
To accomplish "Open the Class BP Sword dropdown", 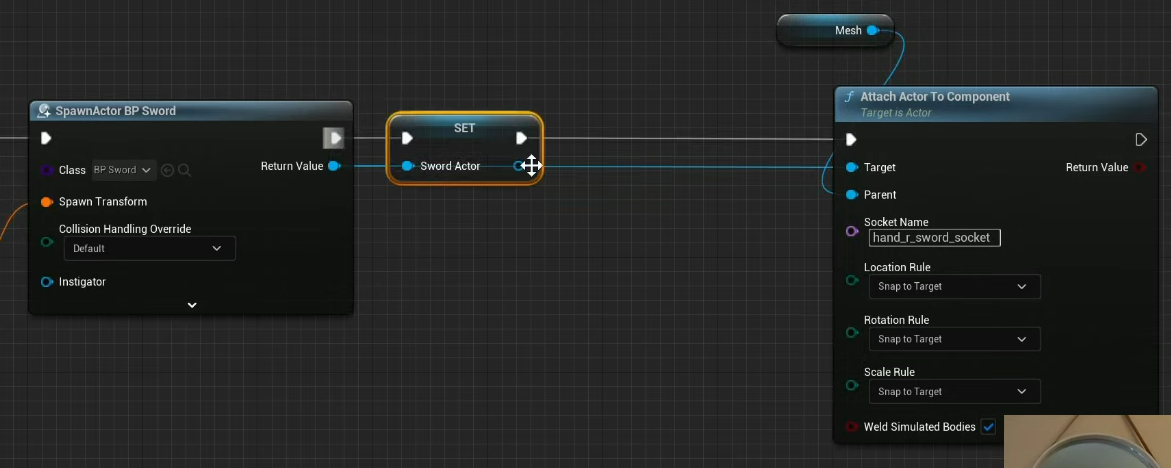I will pos(124,170).
